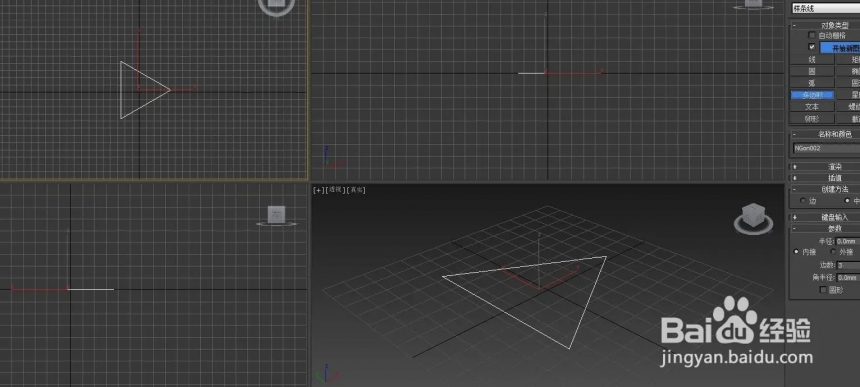Uncheck the box beside 开始新图形
This screenshot has width=860, height=387.
[x=812, y=47]
